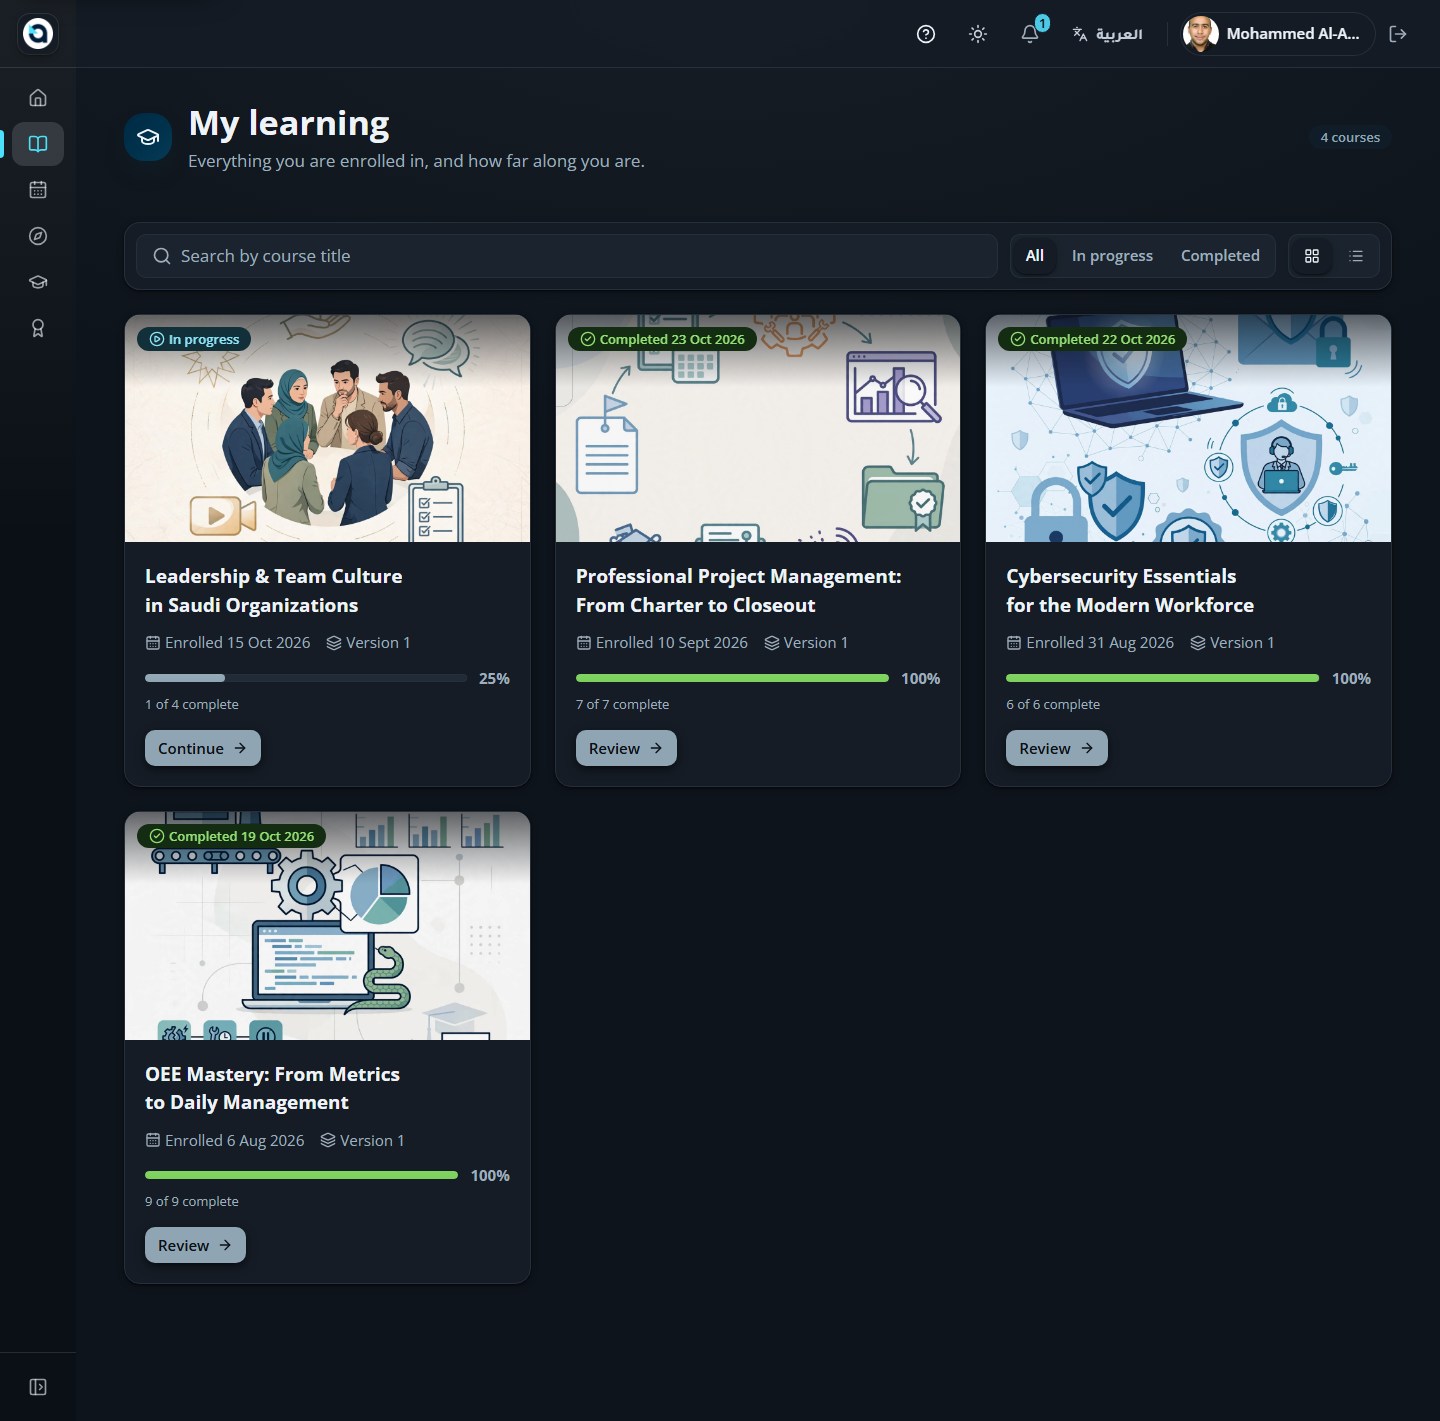Click the Cybersecurity Essentials course title
Image resolution: width=1440 pixels, height=1421 pixels.
tap(1130, 591)
